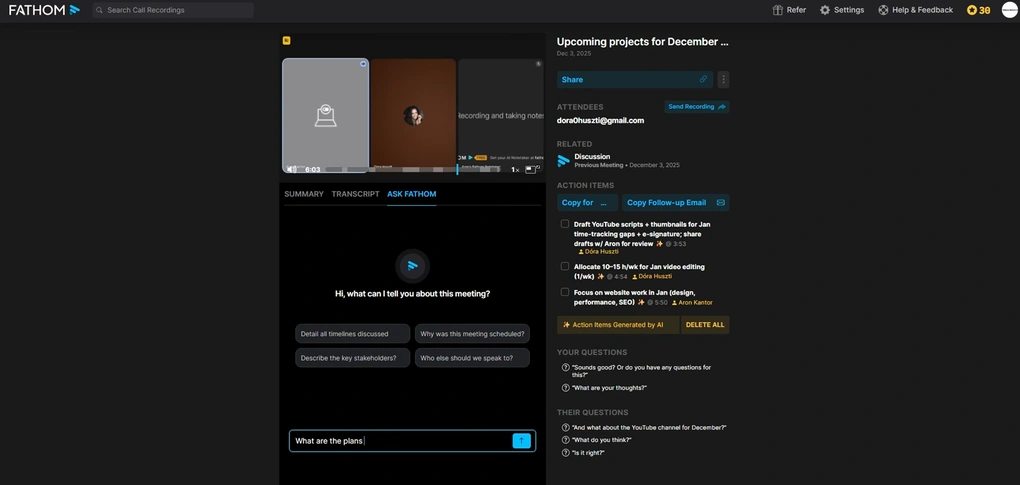Expand the 'Copy for ...' options
Viewport: 1020px width, 485px height.
point(603,202)
